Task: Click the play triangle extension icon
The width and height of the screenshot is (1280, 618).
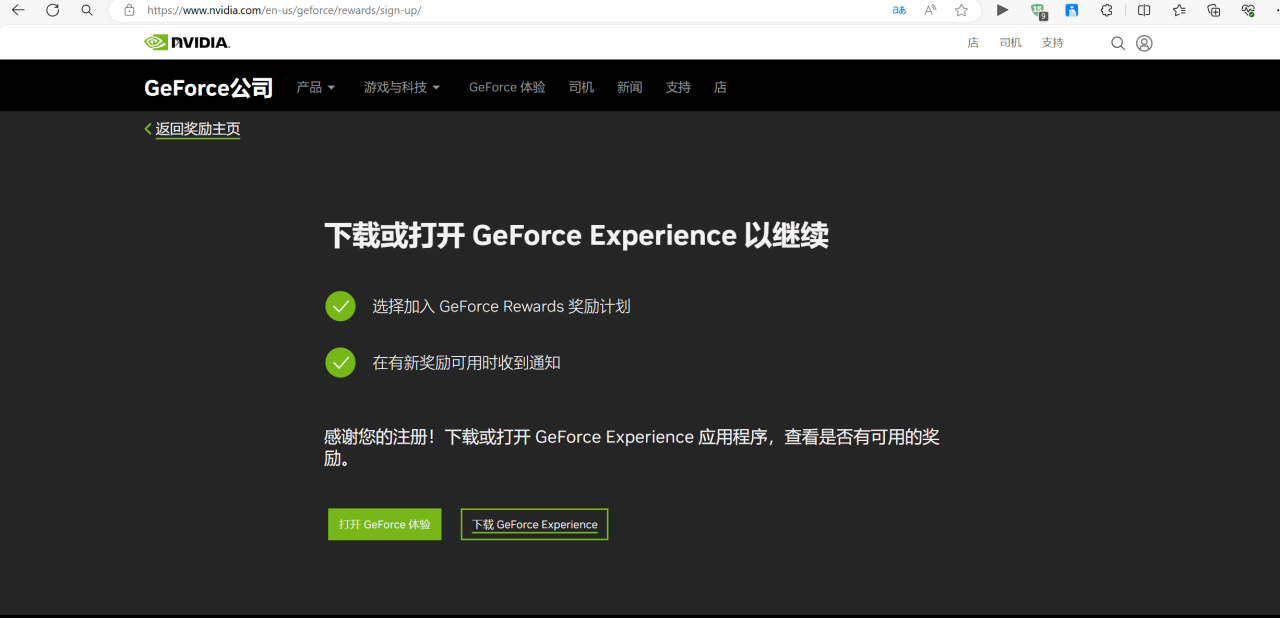Action: pos(1003,10)
